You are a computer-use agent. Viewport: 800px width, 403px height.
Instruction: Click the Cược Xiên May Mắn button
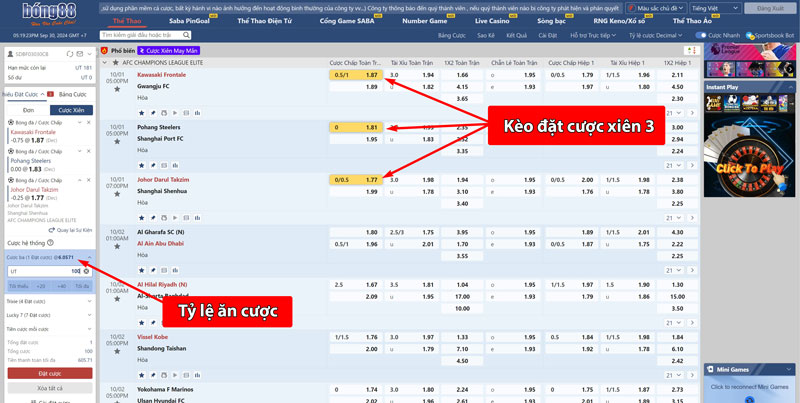pos(168,51)
